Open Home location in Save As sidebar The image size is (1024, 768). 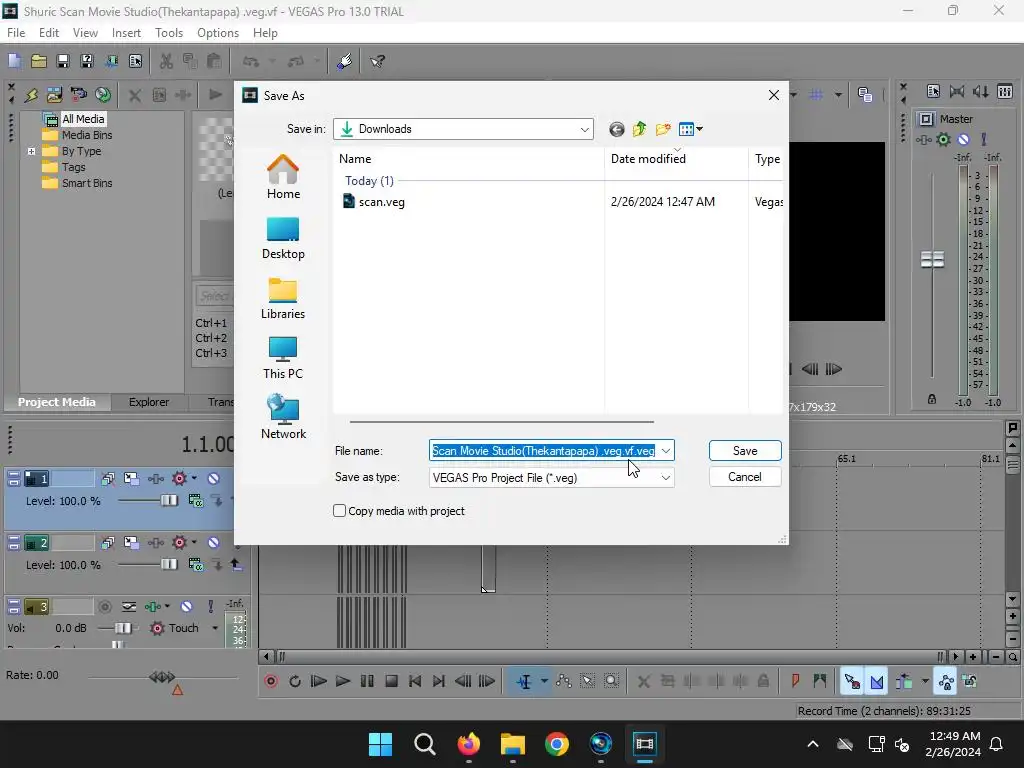pyautogui.click(x=283, y=177)
